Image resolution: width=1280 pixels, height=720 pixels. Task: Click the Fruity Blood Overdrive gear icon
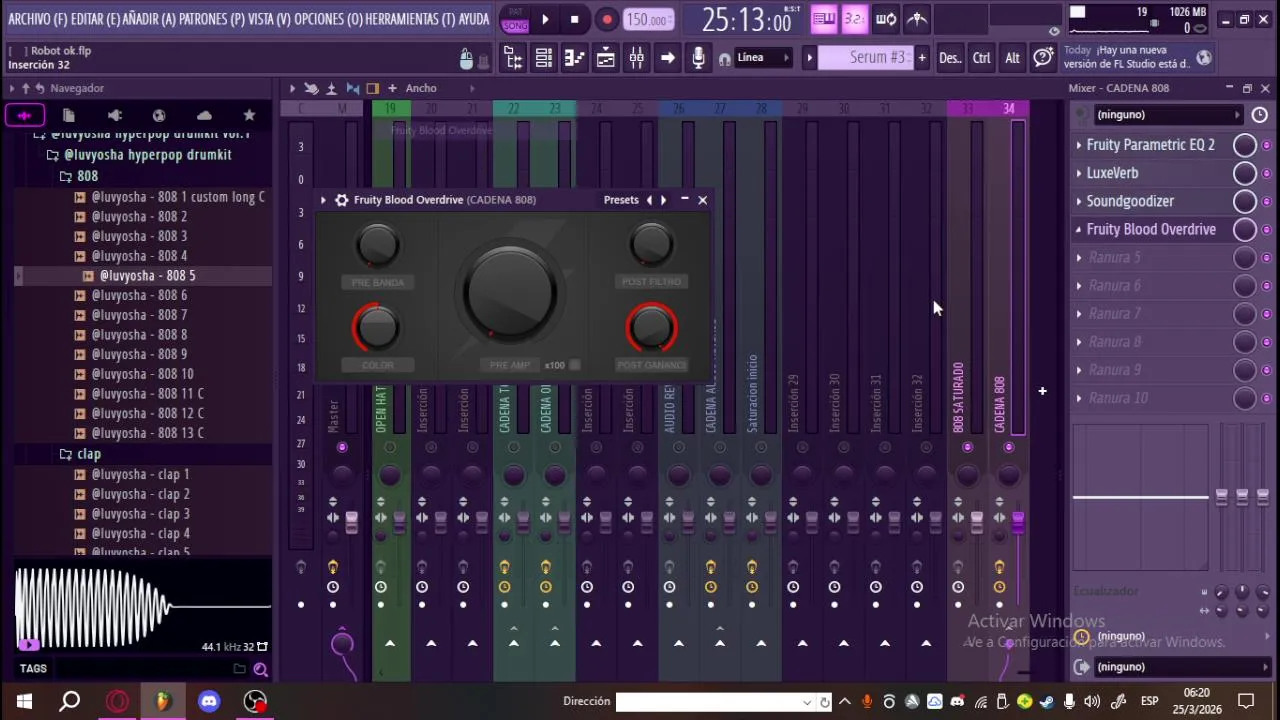coord(342,200)
